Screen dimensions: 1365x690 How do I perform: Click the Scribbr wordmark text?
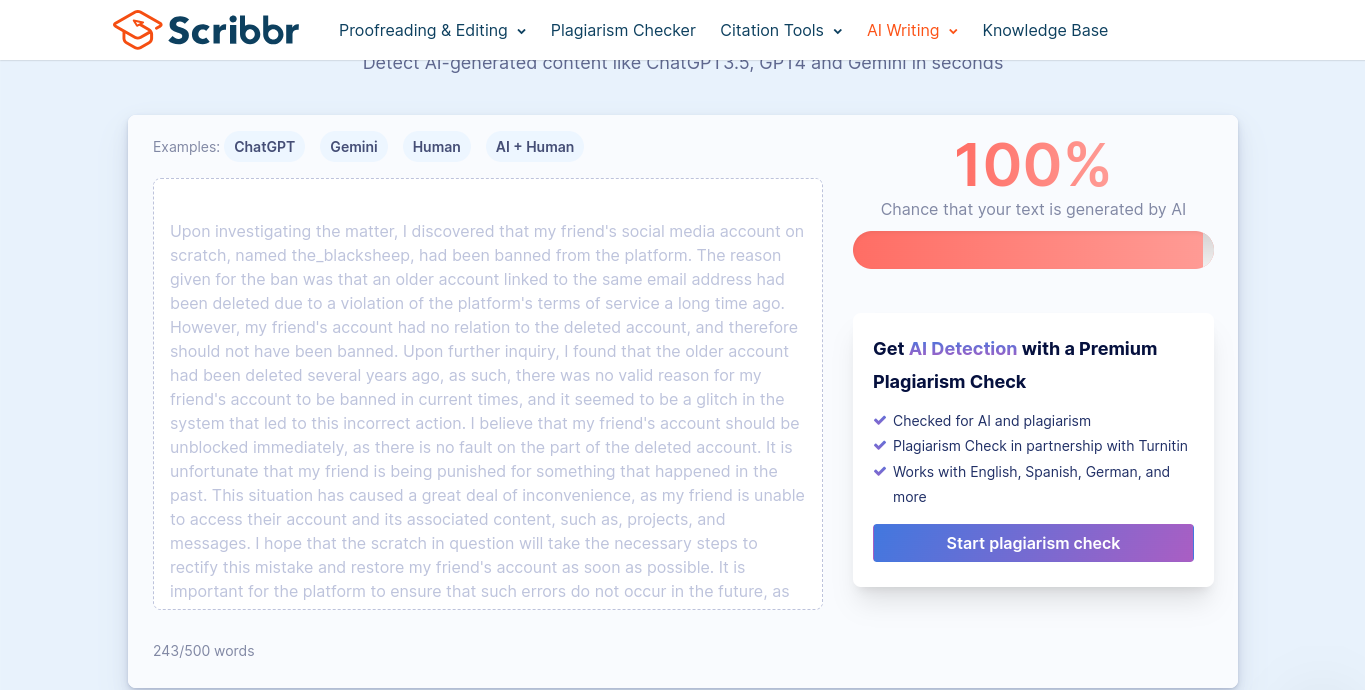[x=233, y=30]
